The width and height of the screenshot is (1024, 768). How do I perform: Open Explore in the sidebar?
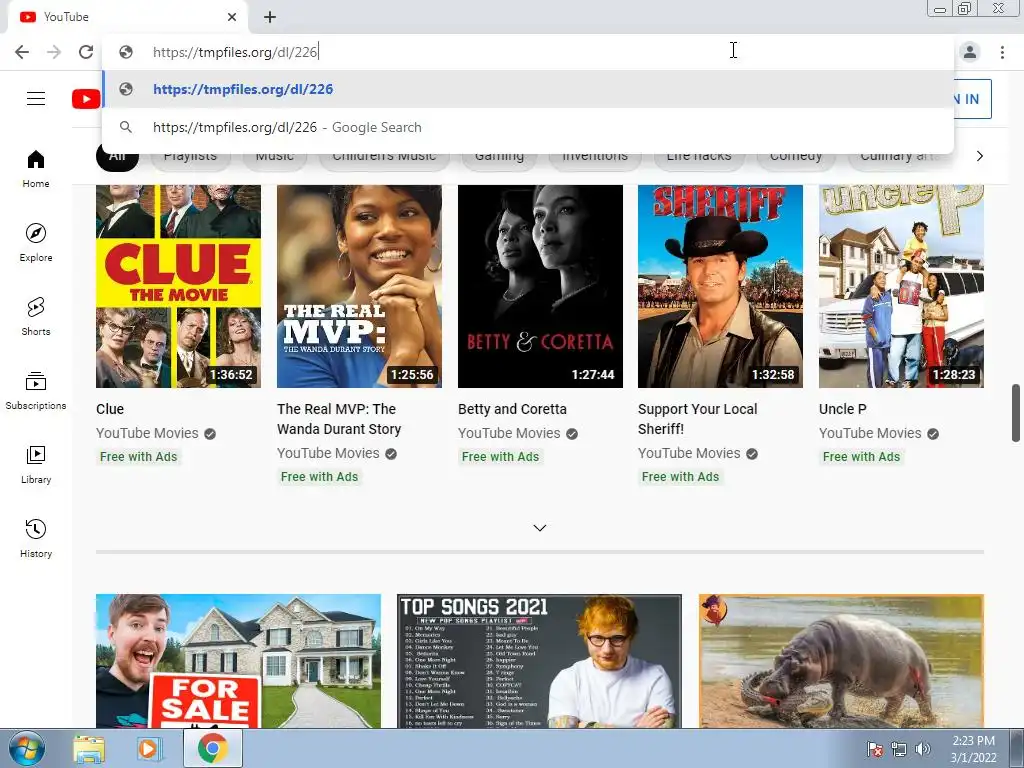coord(36,243)
